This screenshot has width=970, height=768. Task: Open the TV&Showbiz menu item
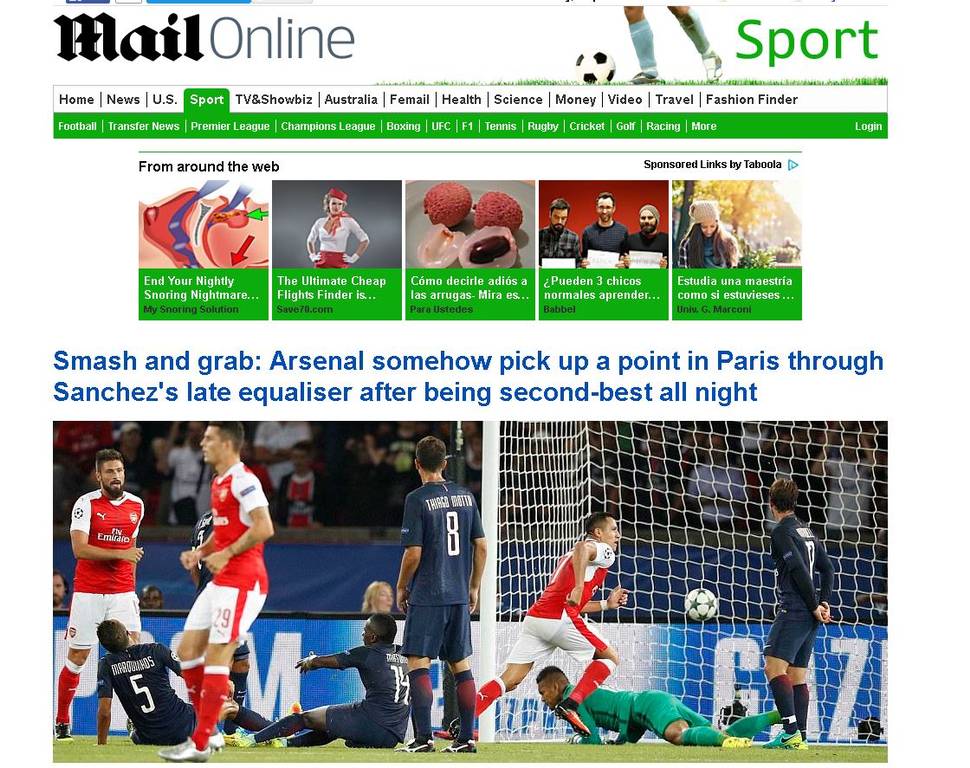tap(273, 100)
